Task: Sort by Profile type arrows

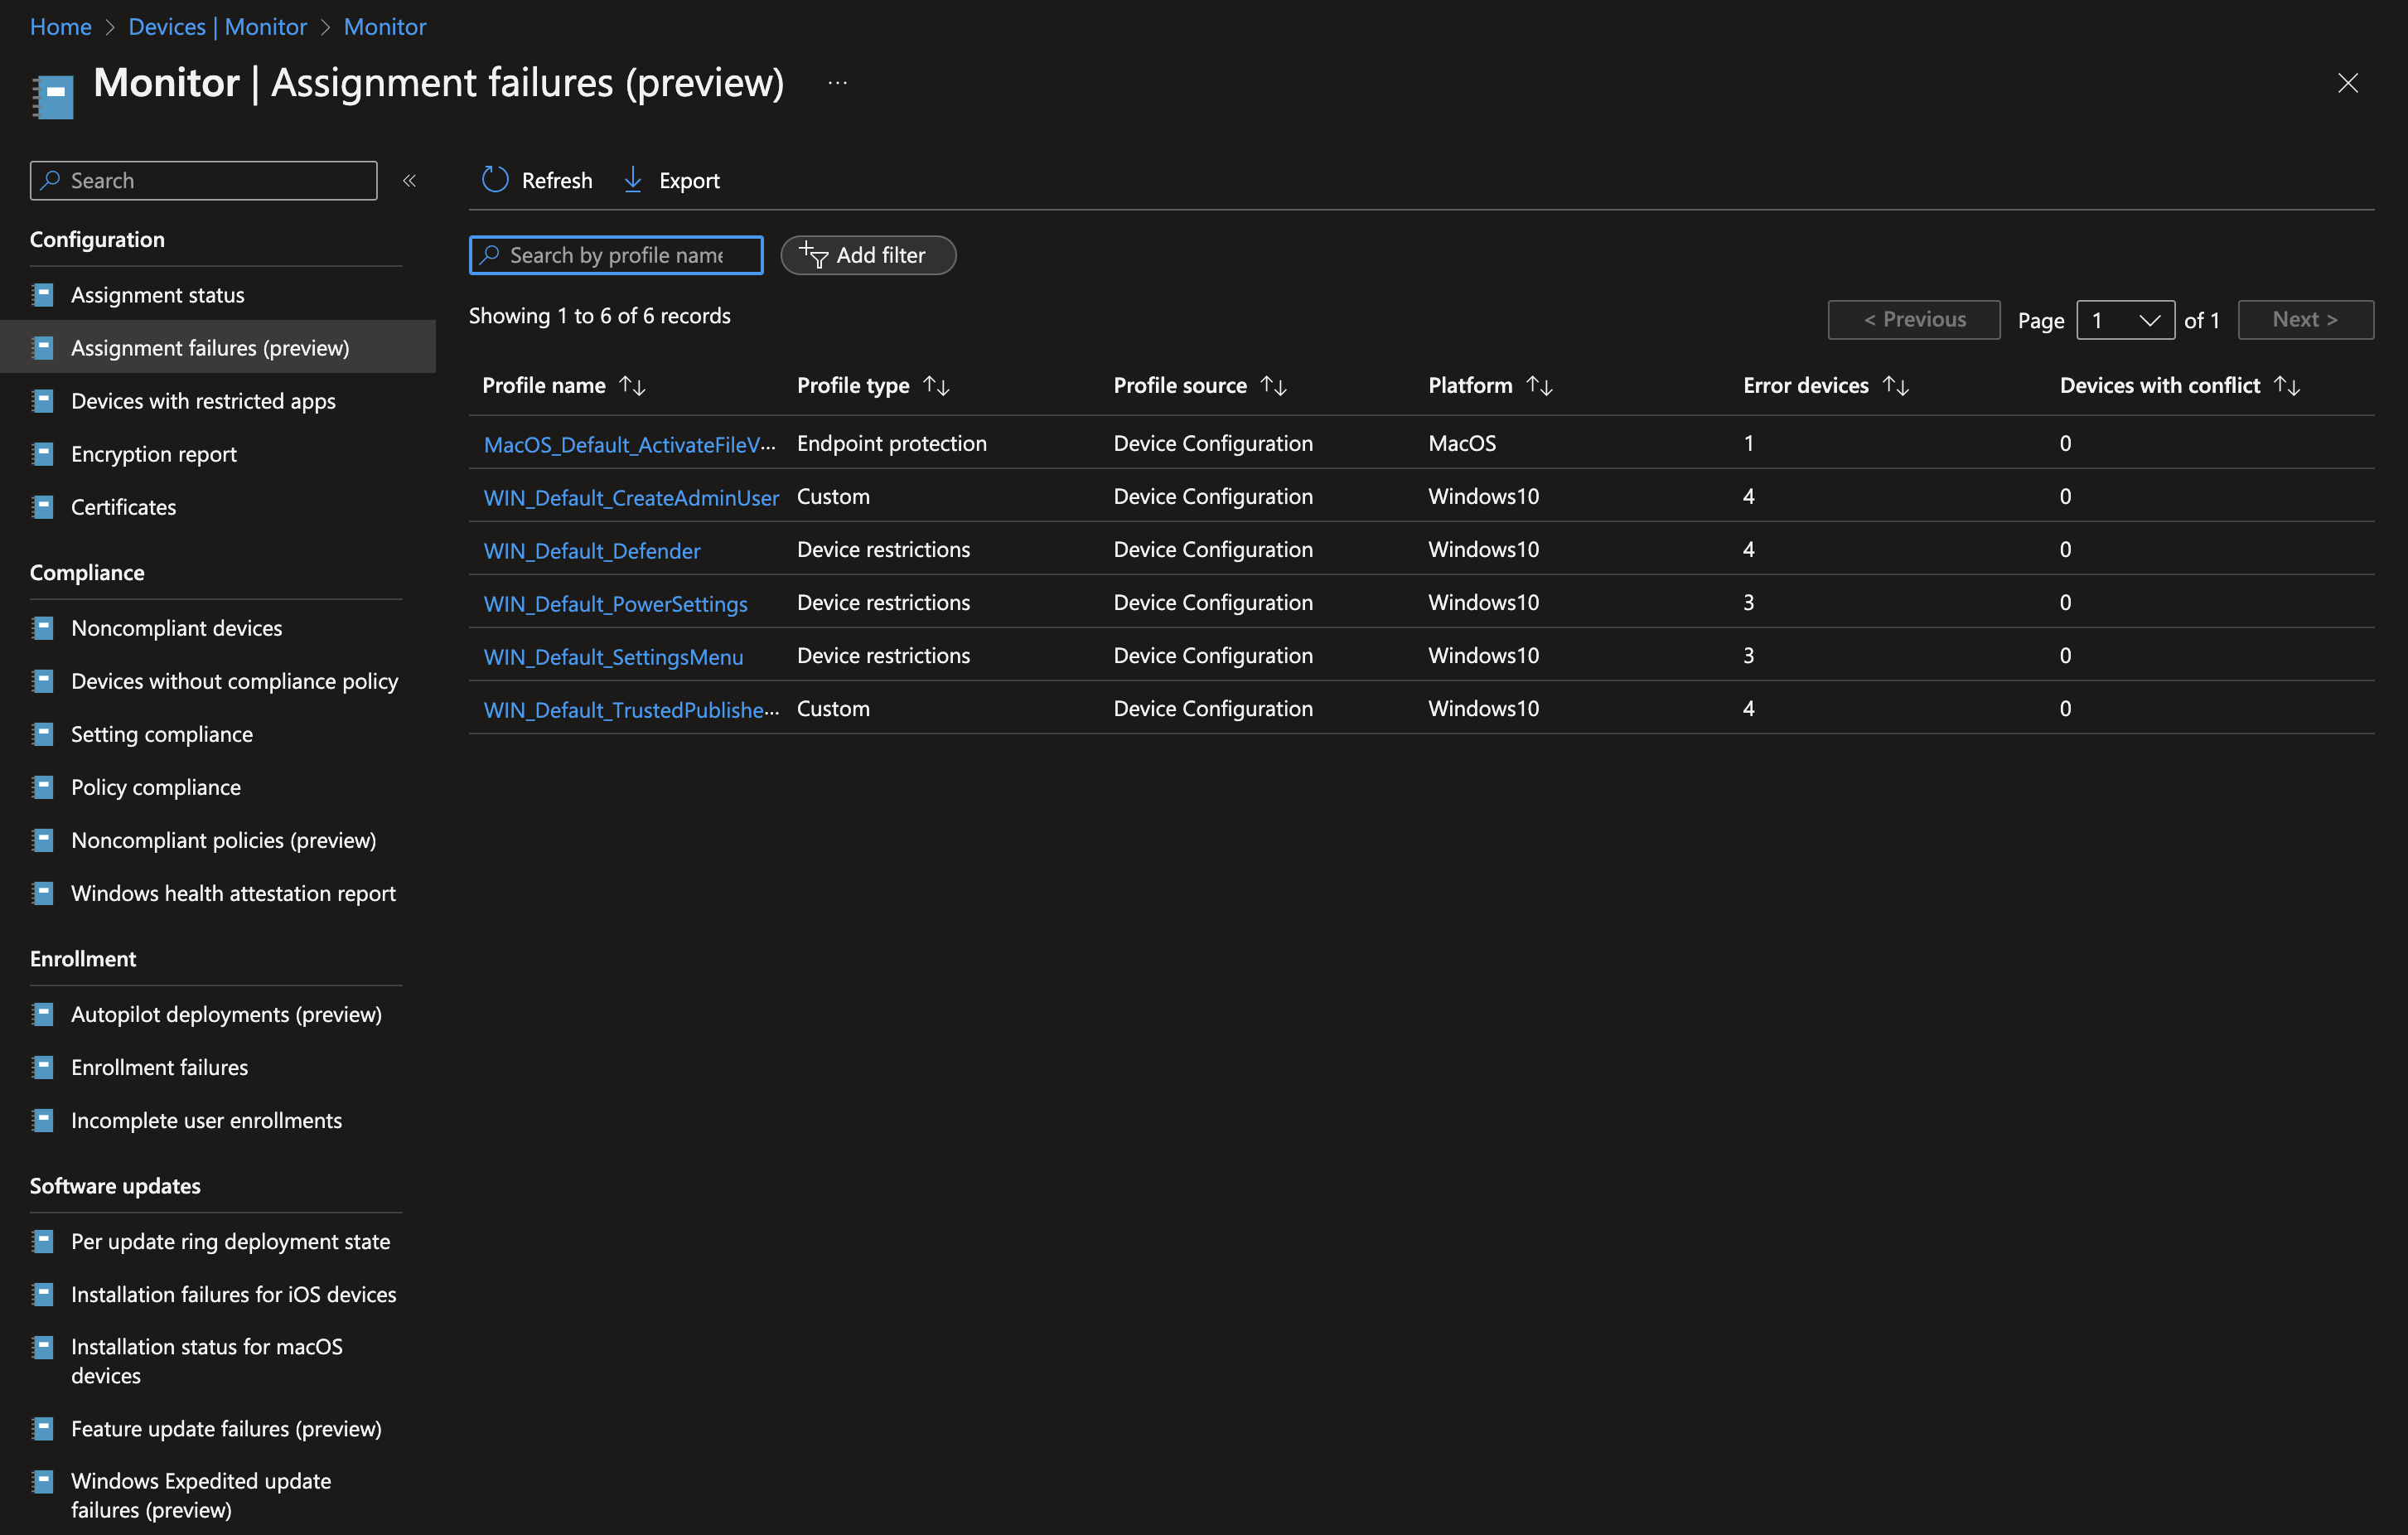Action: [936, 386]
